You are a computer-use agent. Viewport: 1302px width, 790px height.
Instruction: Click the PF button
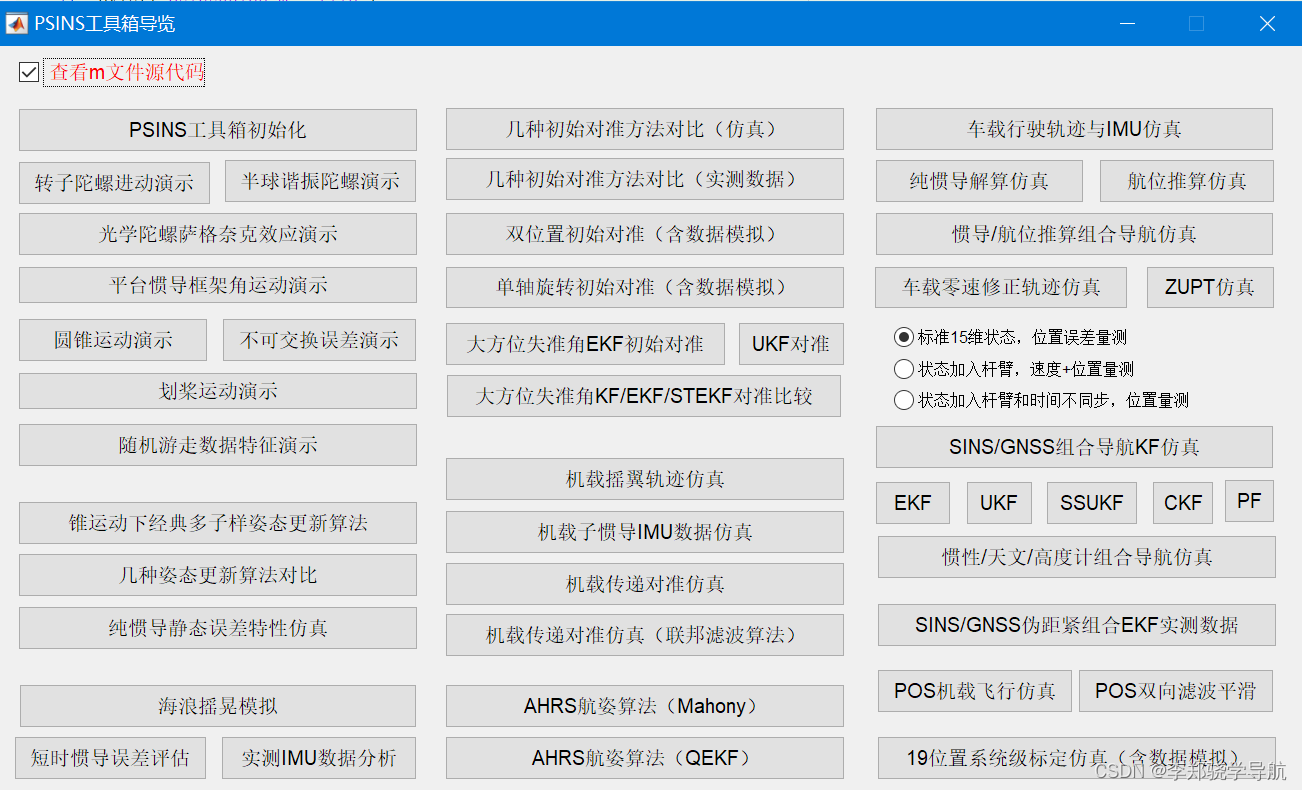coord(1250,501)
